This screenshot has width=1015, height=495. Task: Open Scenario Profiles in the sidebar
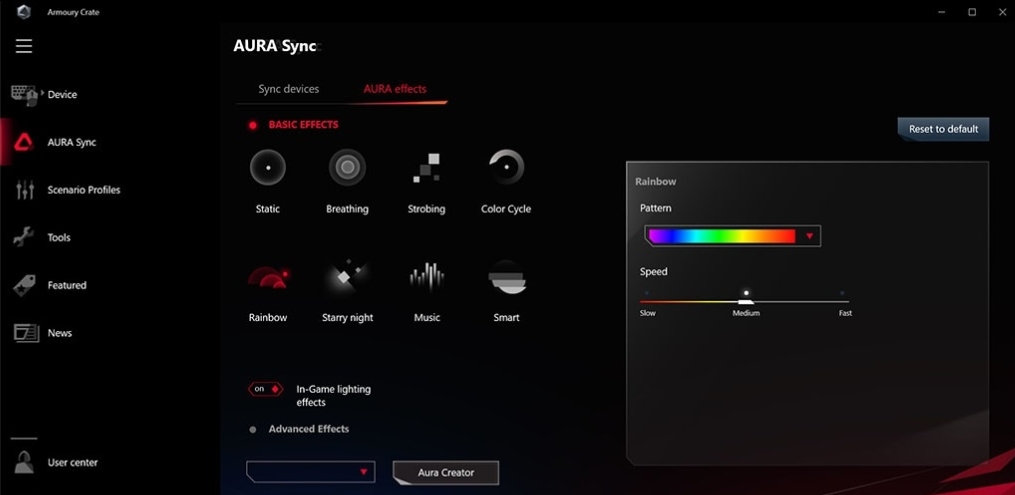click(x=84, y=190)
